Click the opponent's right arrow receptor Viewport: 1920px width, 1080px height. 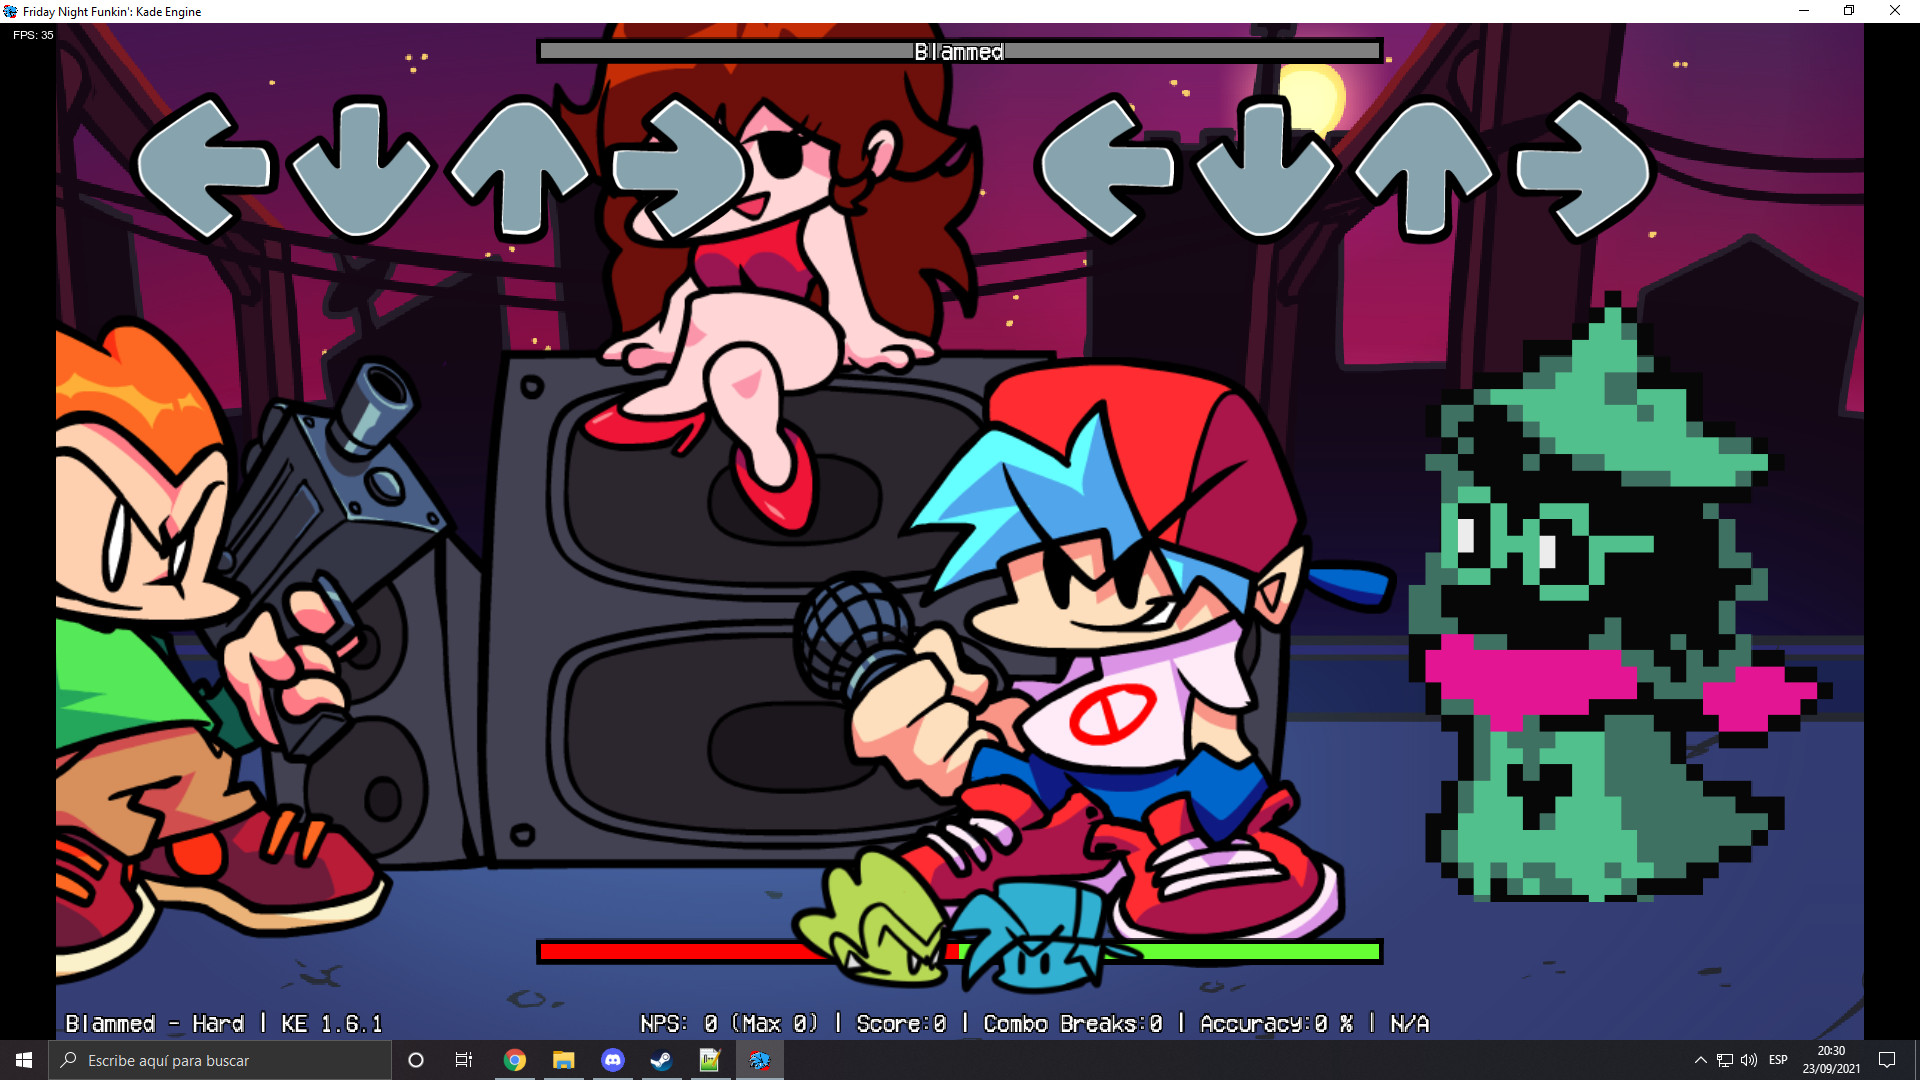[681, 168]
